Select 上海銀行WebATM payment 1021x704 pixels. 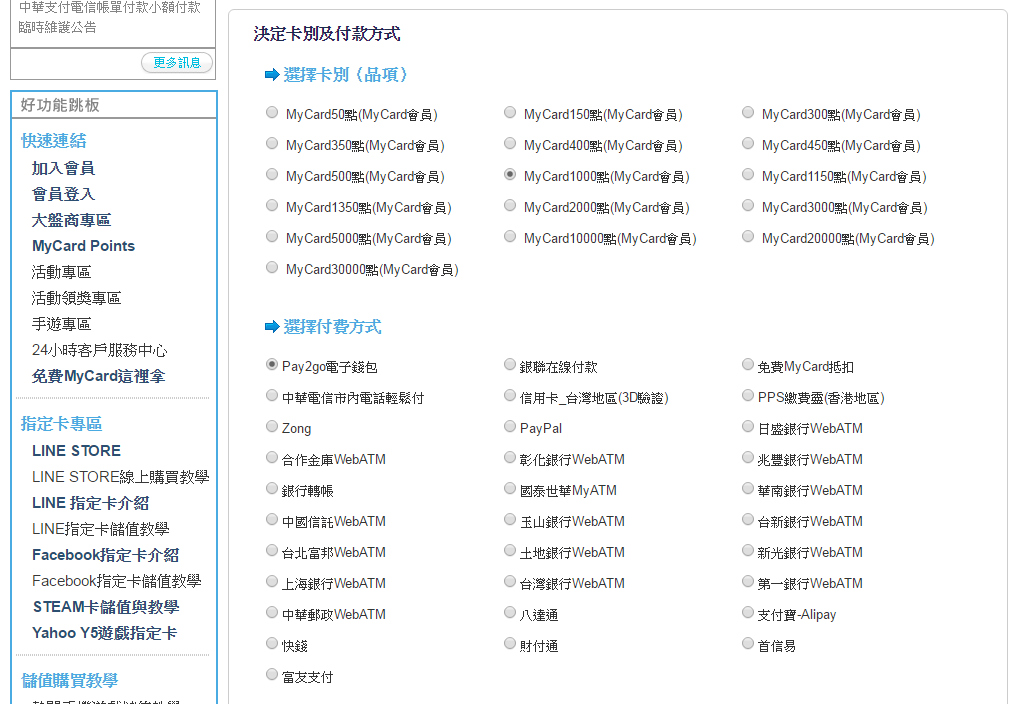(272, 581)
